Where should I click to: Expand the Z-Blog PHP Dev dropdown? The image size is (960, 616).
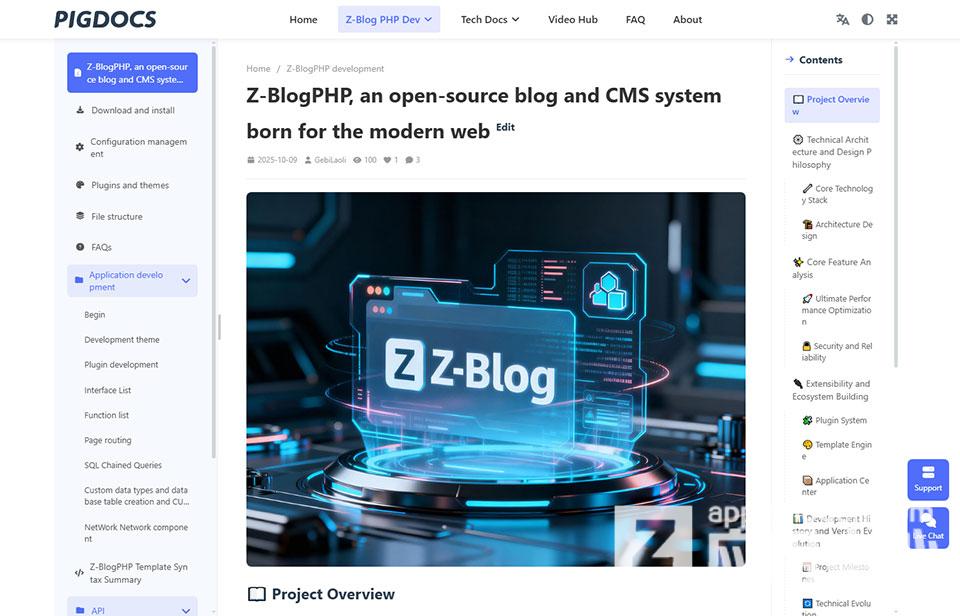pos(389,19)
